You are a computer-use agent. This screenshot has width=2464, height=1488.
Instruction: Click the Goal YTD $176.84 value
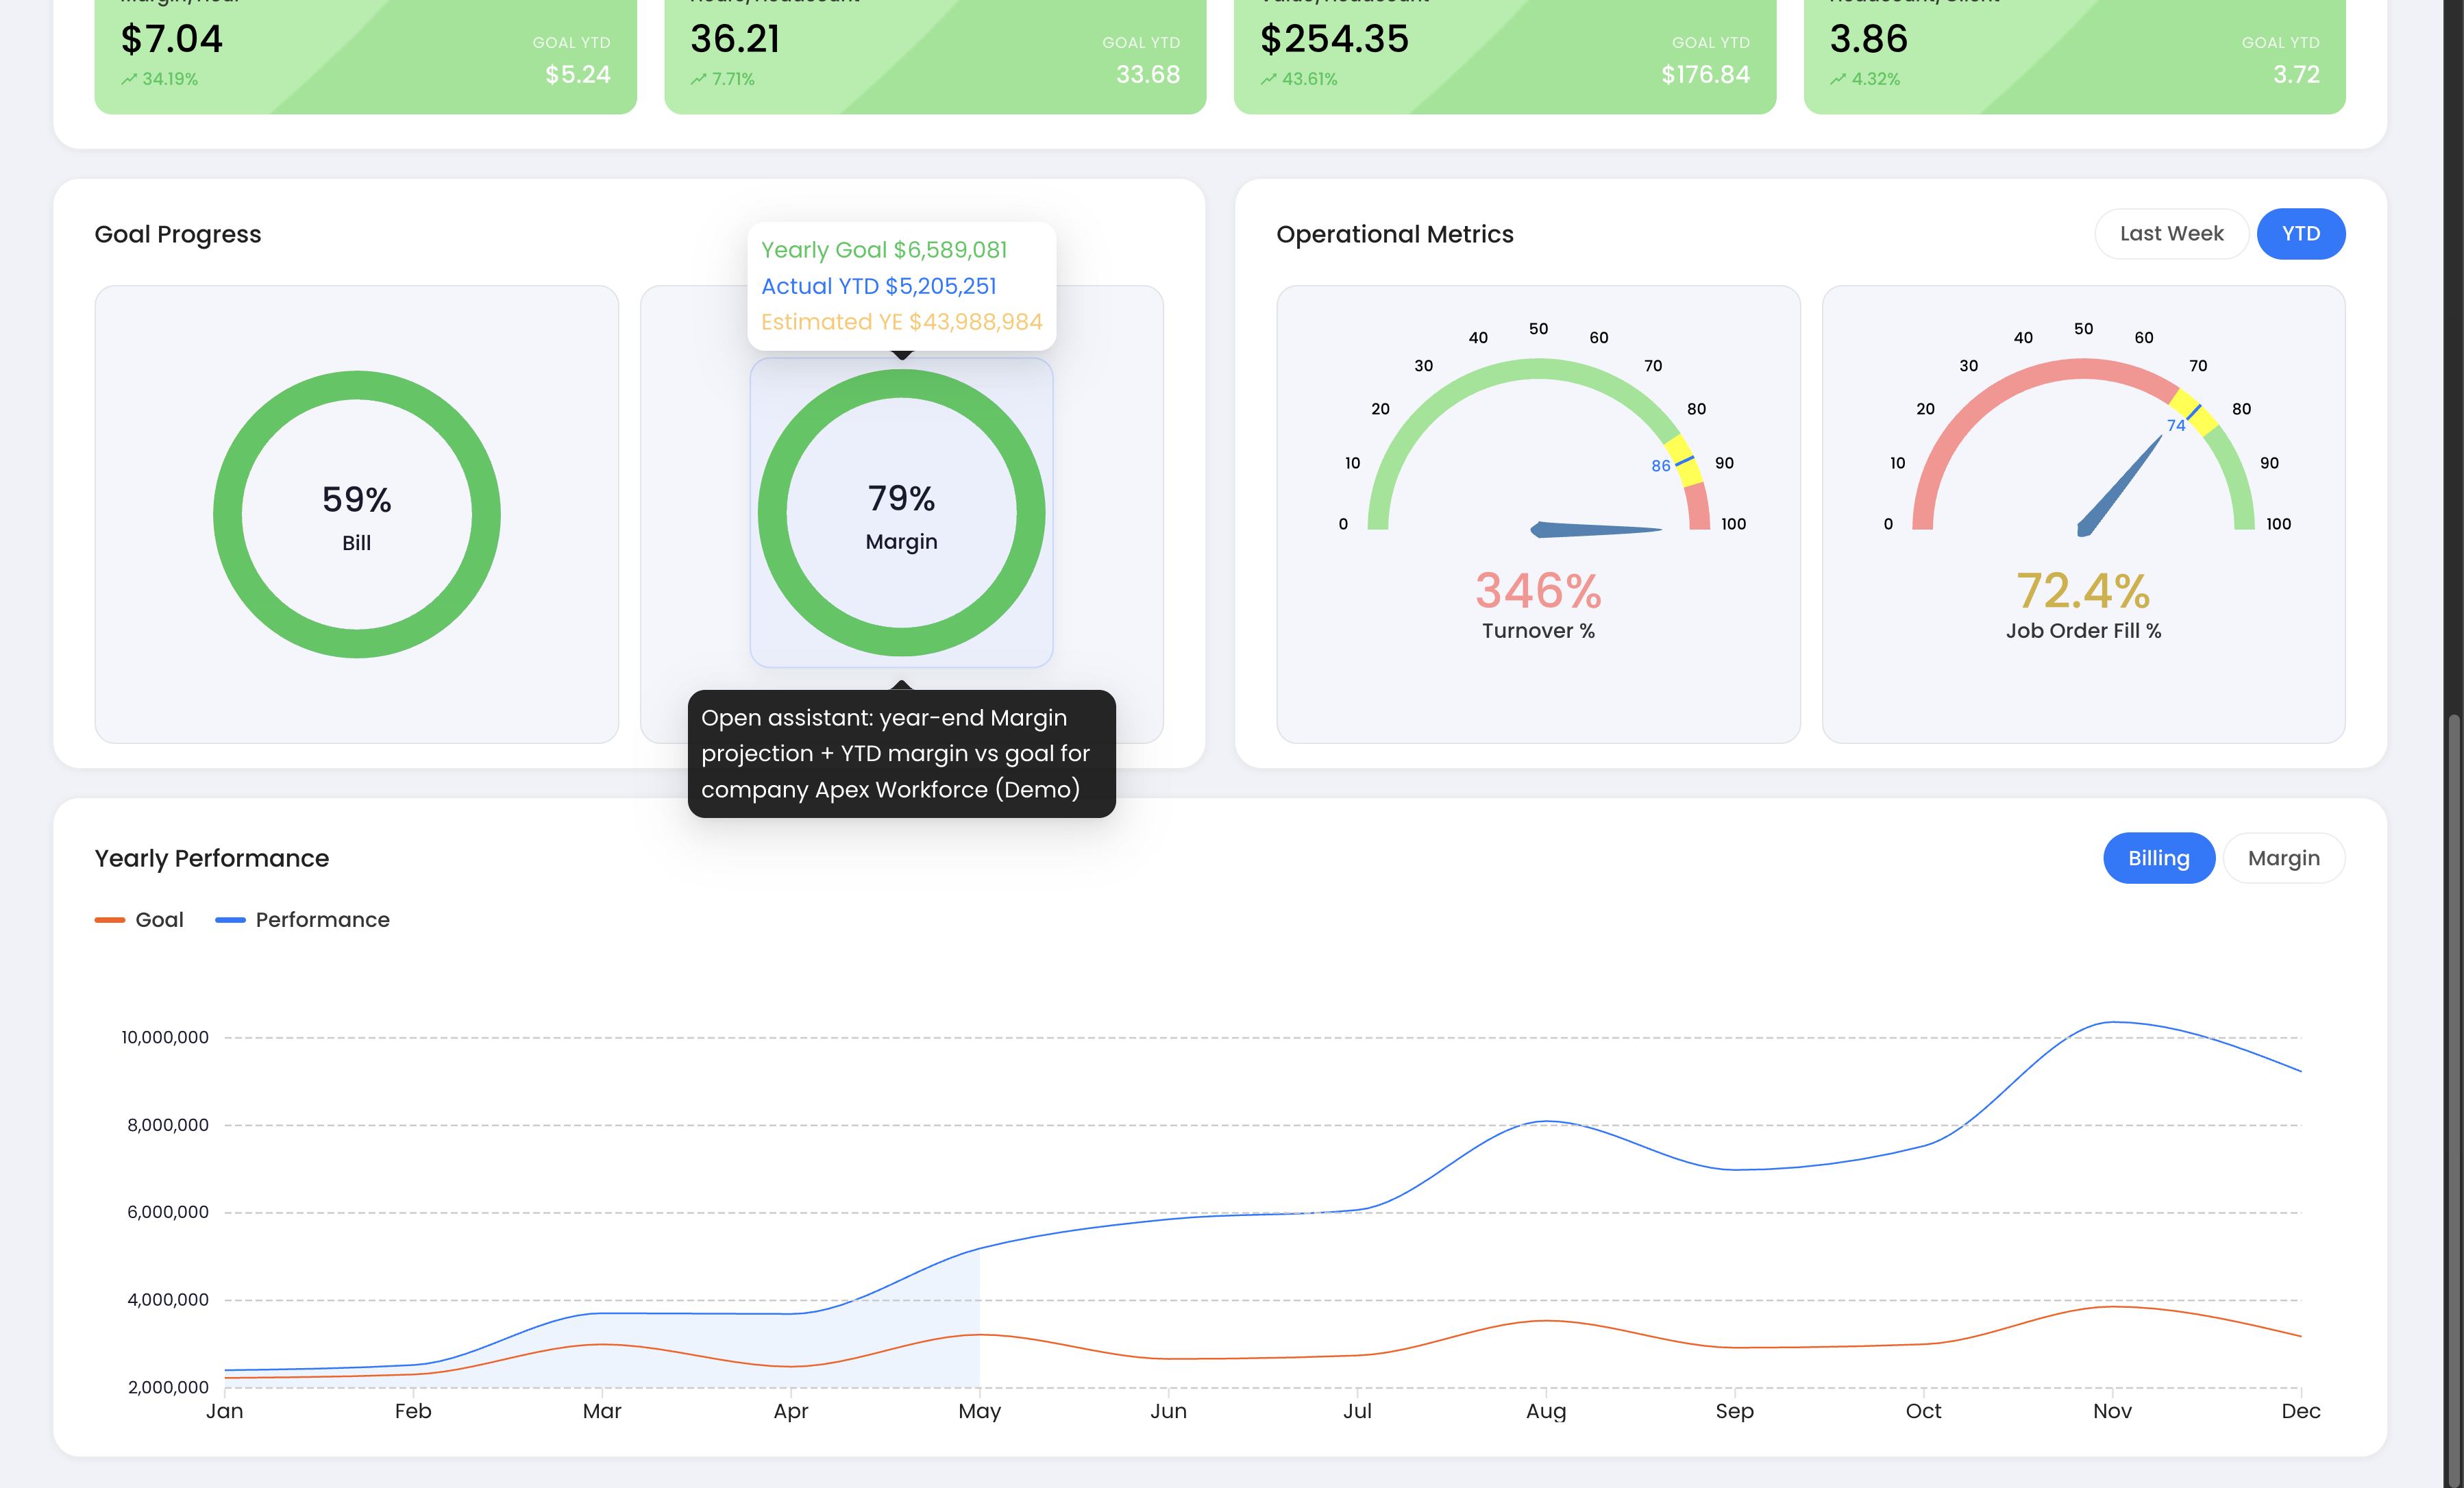tap(1705, 75)
